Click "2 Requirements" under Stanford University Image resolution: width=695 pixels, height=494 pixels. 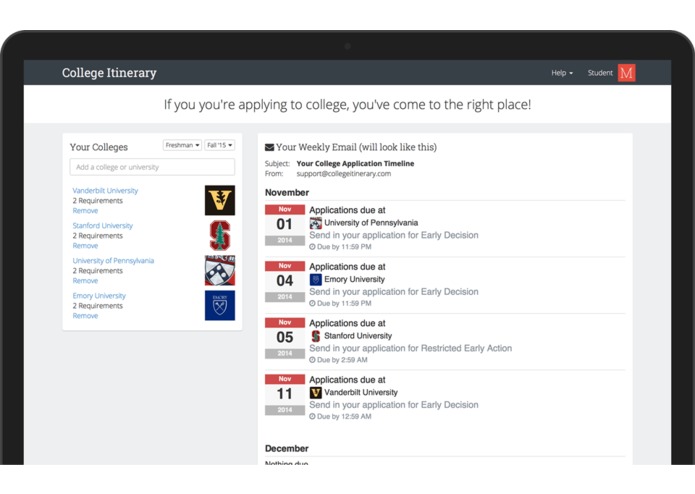pyautogui.click(x=98, y=236)
